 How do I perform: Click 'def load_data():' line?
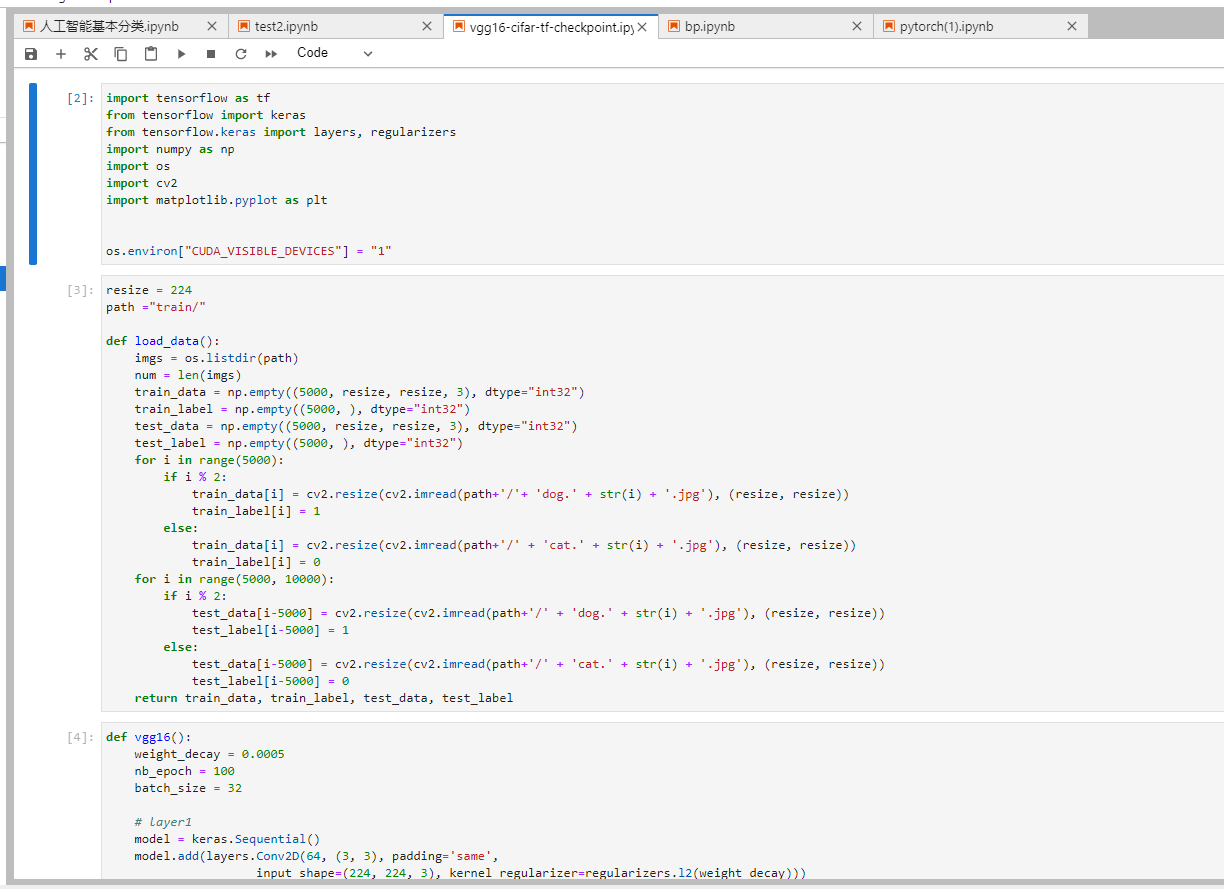click(x=163, y=341)
